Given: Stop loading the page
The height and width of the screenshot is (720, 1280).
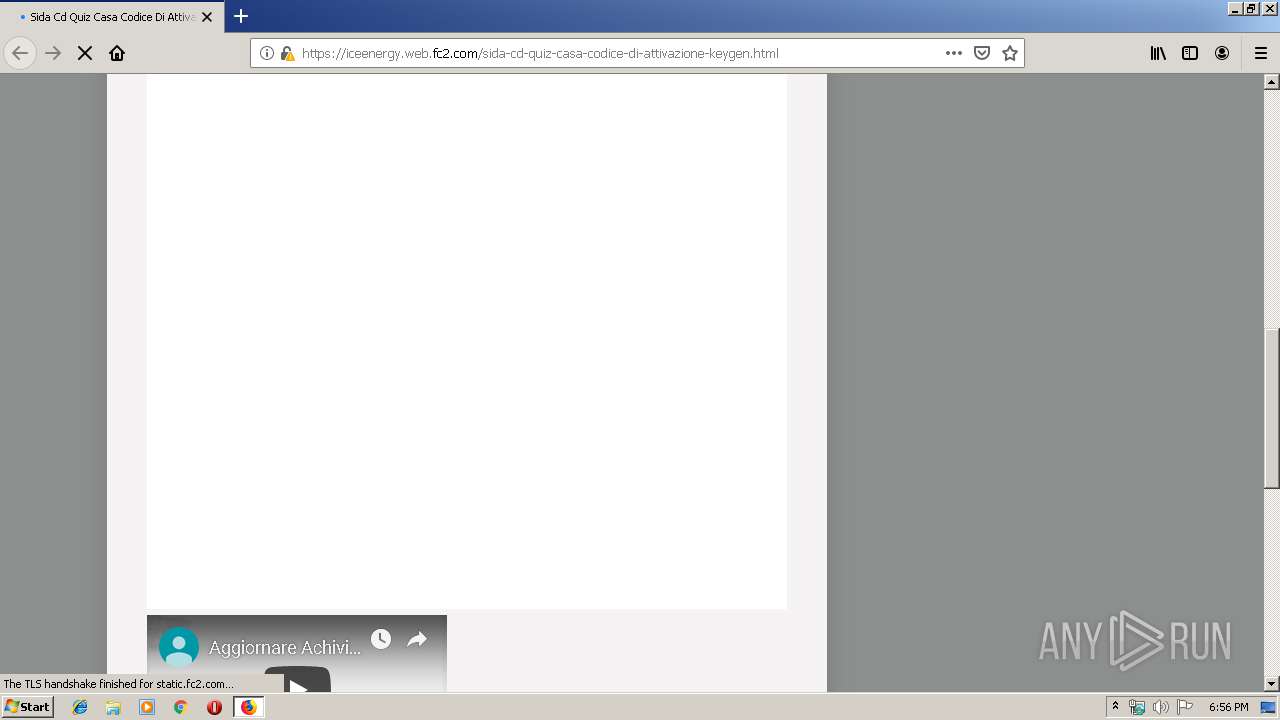Looking at the screenshot, I should click(x=85, y=53).
